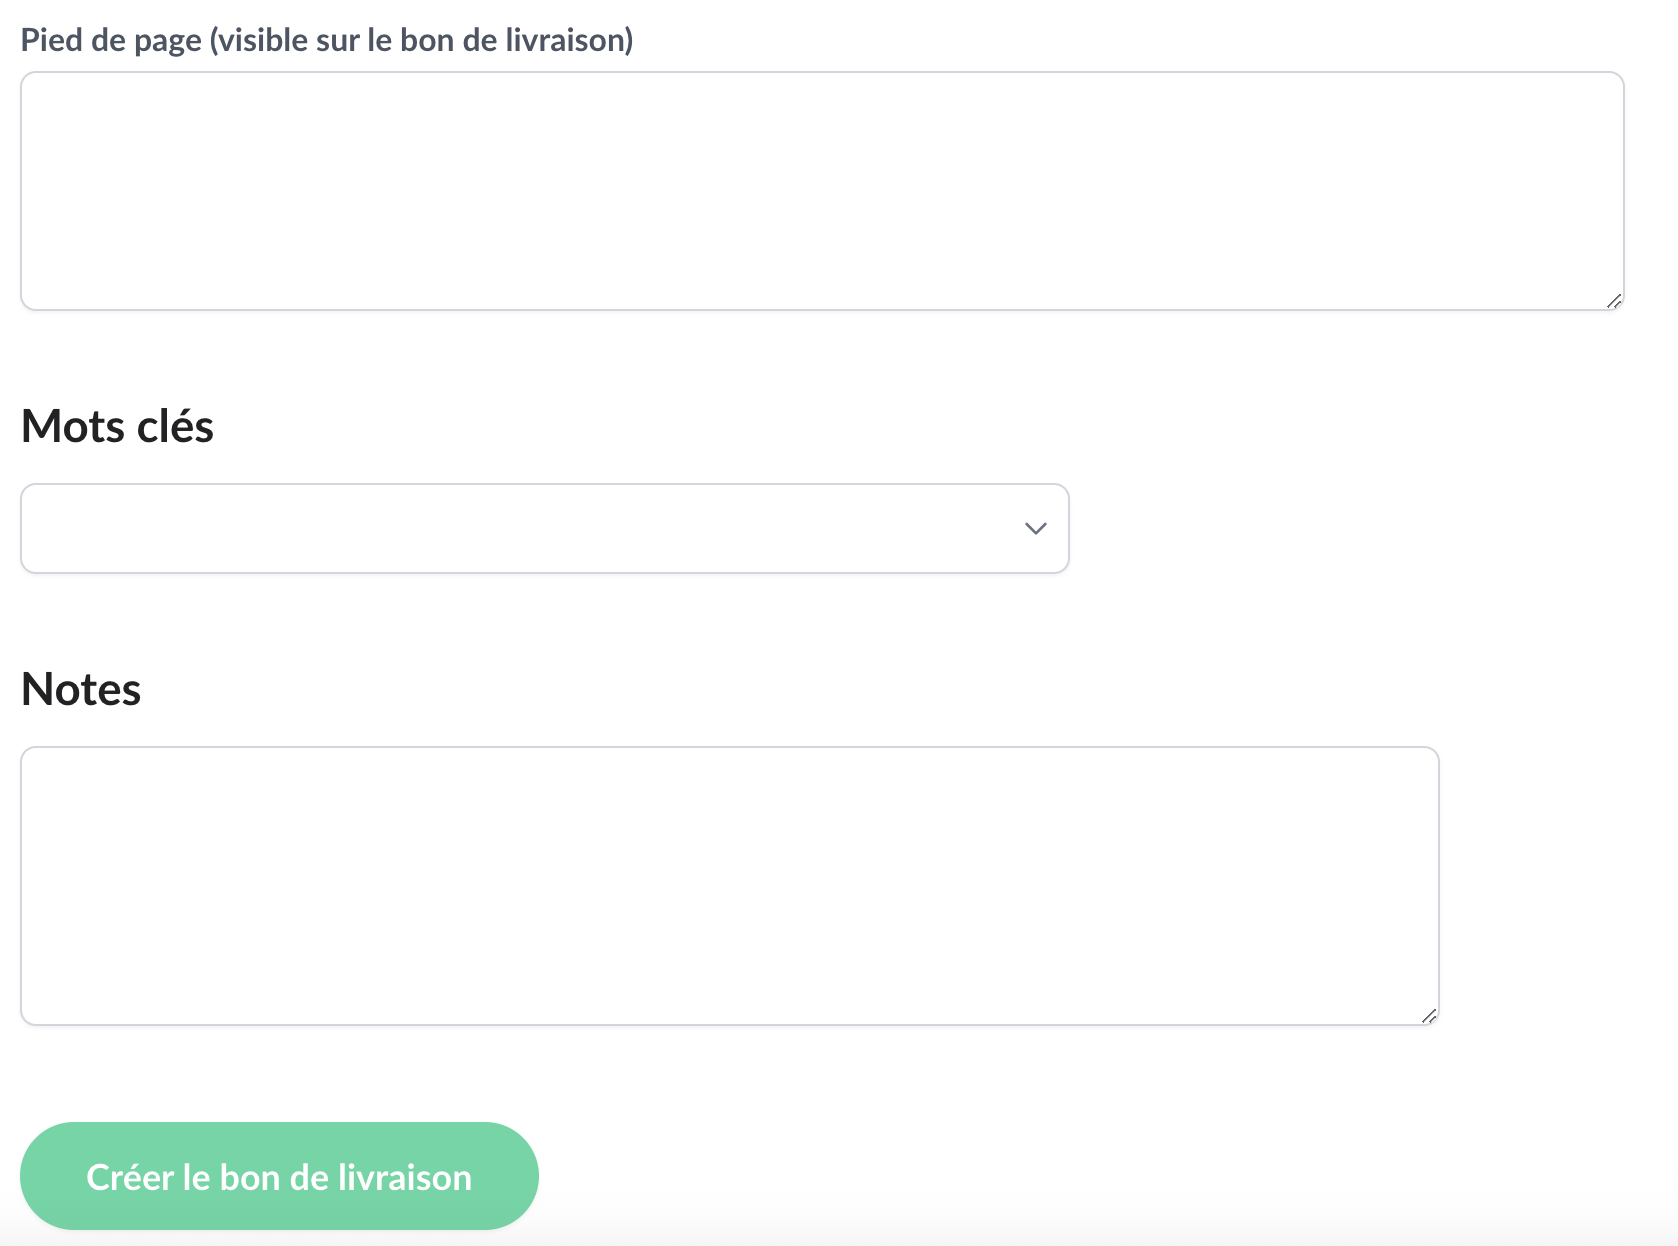Select the large notes input box

[x=728, y=885]
